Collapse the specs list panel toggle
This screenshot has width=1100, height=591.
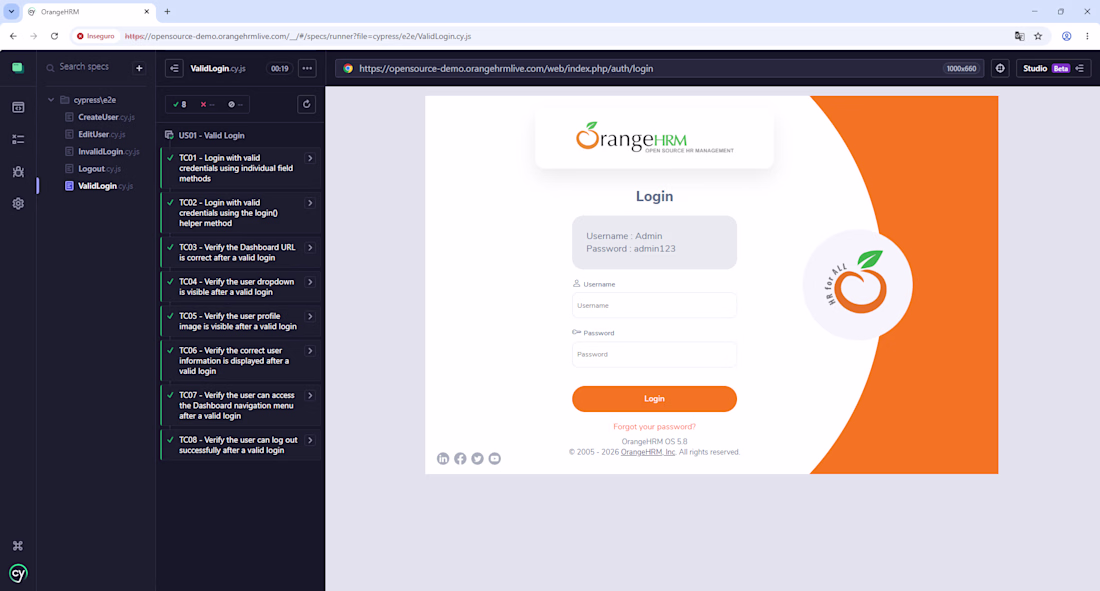pyautogui.click(x=174, y=68)
